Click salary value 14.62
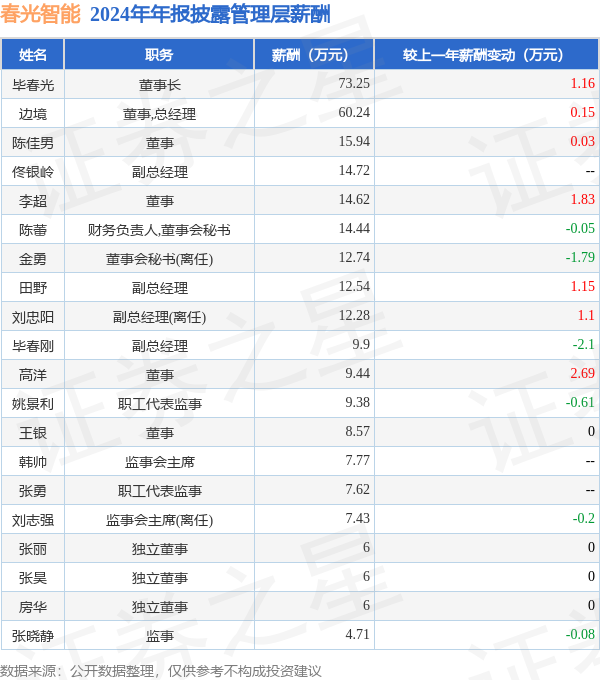Screen dimensions: 600x680 click(x=354, y=199)
